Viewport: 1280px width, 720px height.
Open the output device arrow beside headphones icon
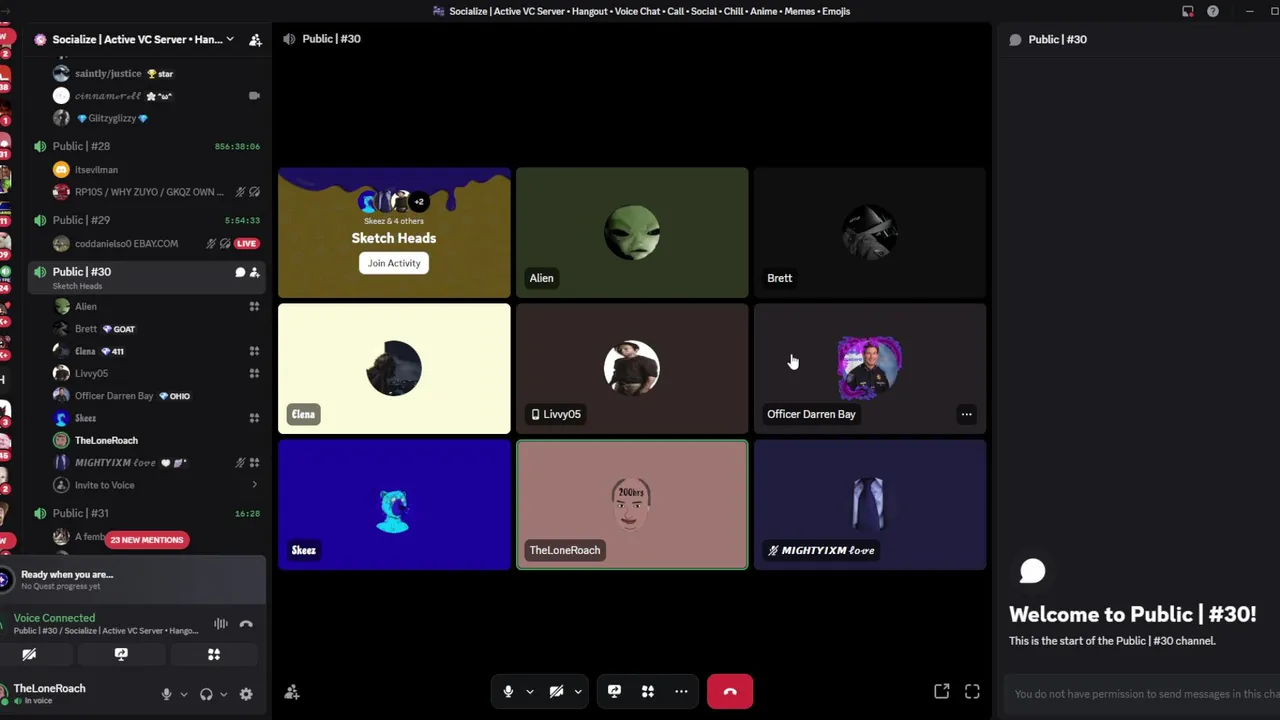point(223,694)
